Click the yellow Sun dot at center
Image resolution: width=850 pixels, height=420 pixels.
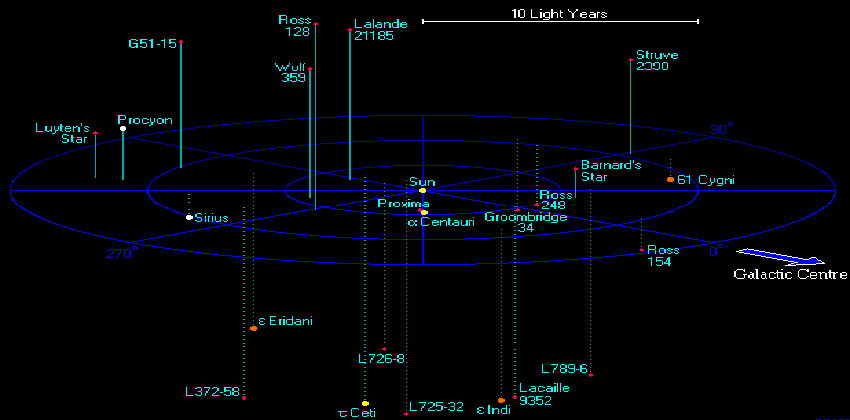click(x=423, y=190)
